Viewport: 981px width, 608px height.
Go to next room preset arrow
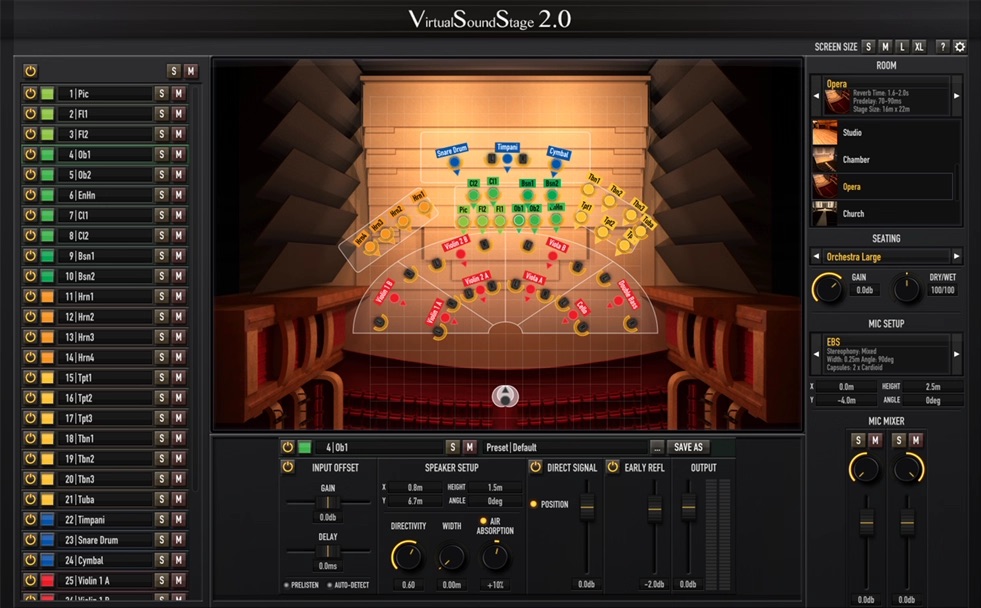tap(956, 96)
